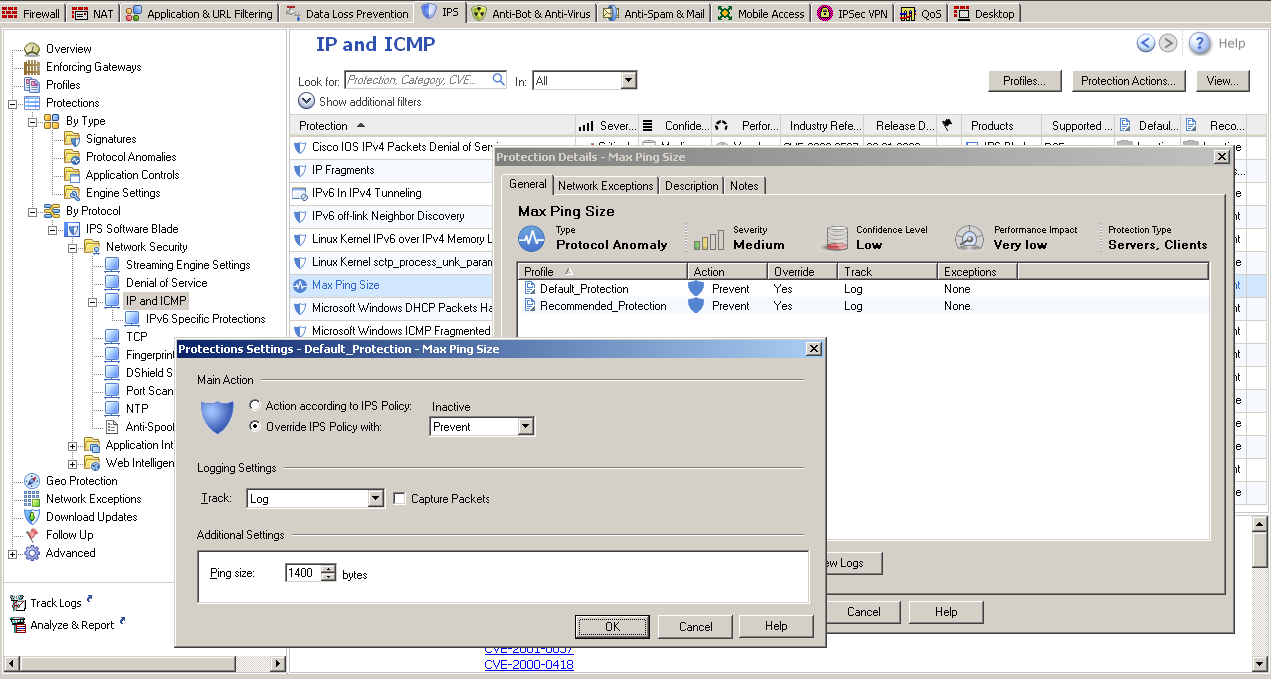Click OK in Protections Settings dialog
The height and width of the screenshot is (680, 1271).
pos(612,626)
